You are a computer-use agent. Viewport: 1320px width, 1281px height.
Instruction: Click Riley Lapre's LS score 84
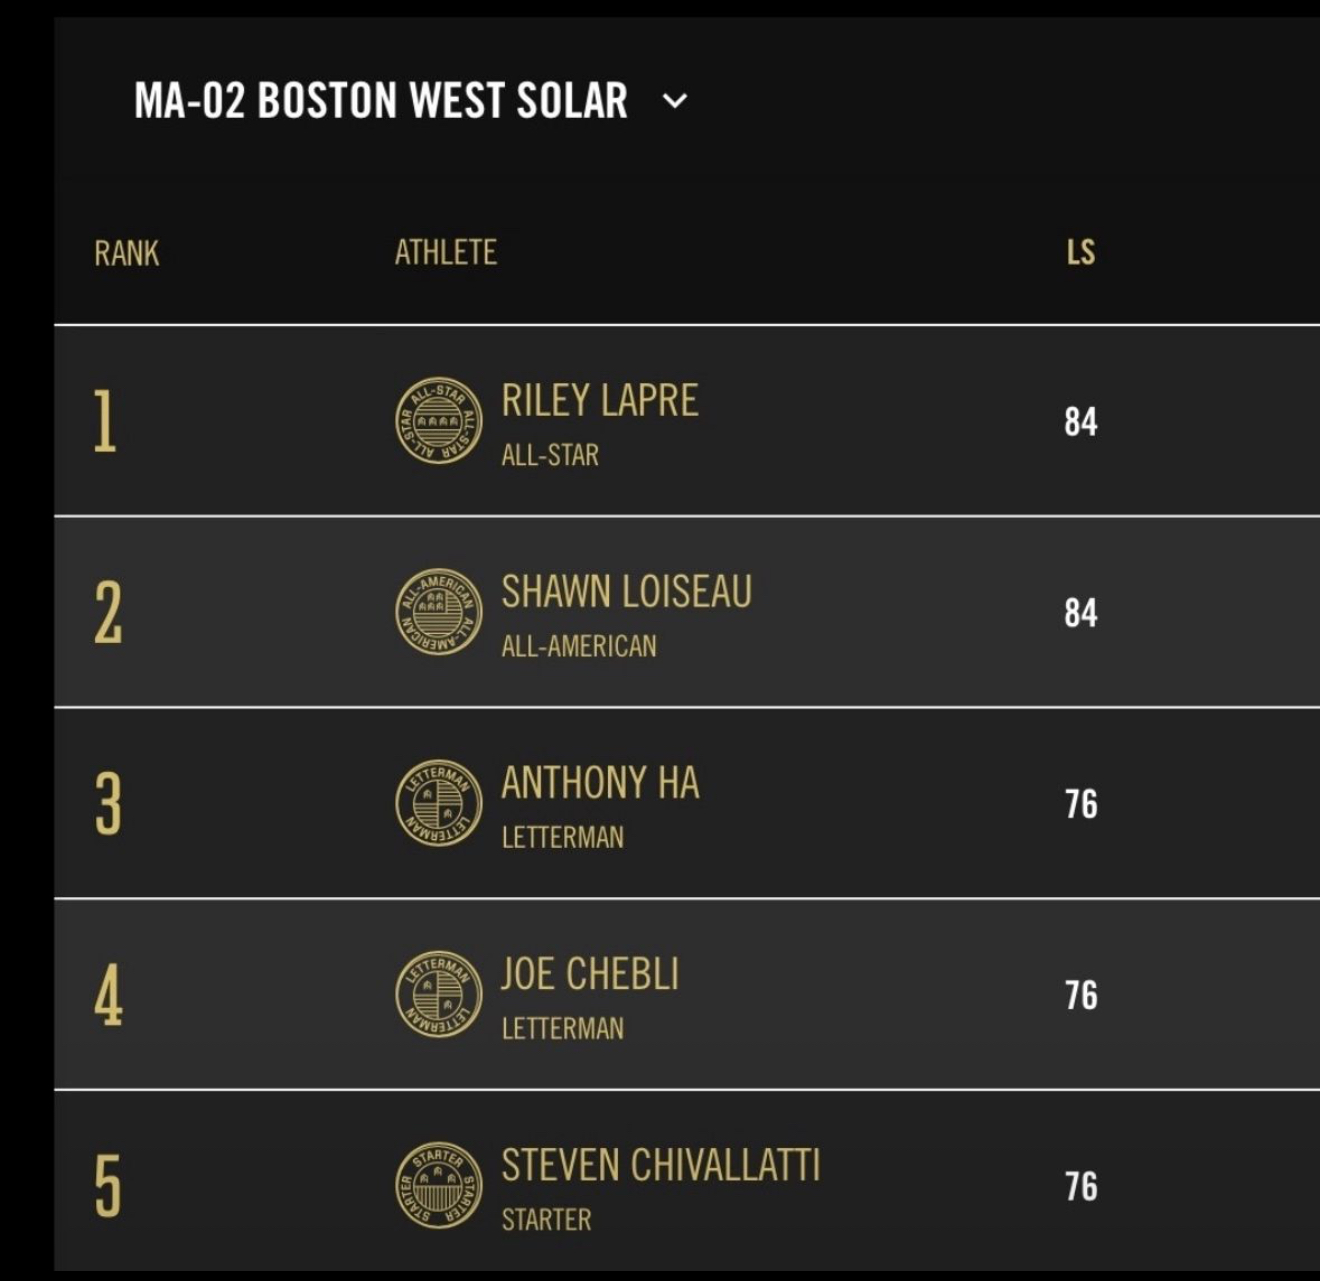1080,422
